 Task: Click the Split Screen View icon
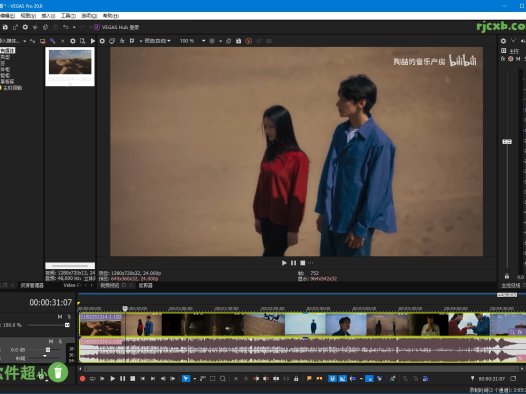click(132, 41)
